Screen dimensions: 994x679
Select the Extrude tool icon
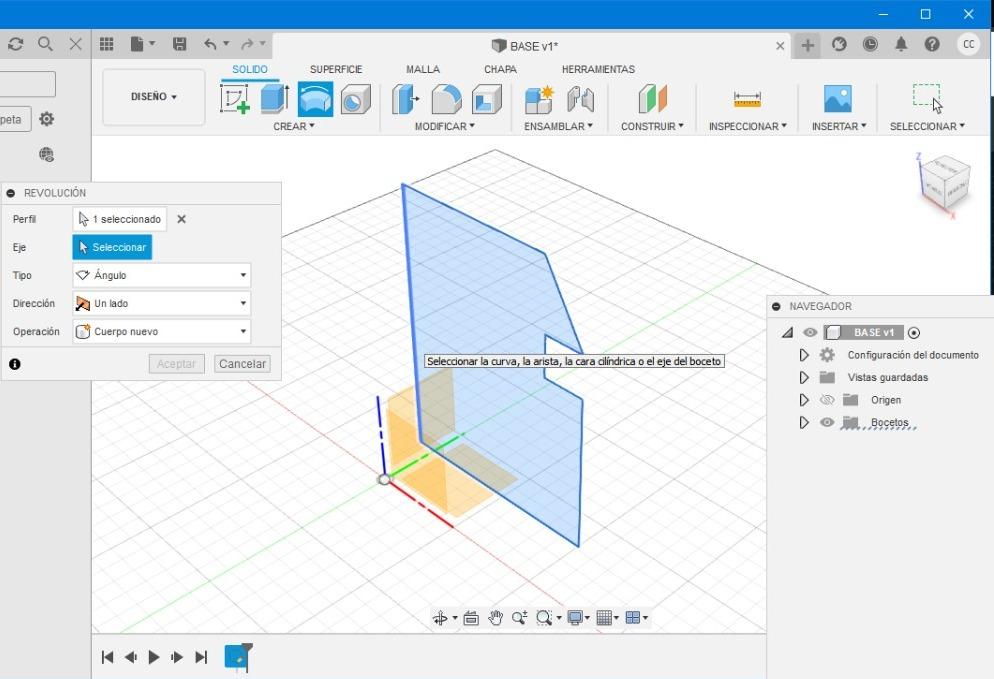[x=274, y=99]
